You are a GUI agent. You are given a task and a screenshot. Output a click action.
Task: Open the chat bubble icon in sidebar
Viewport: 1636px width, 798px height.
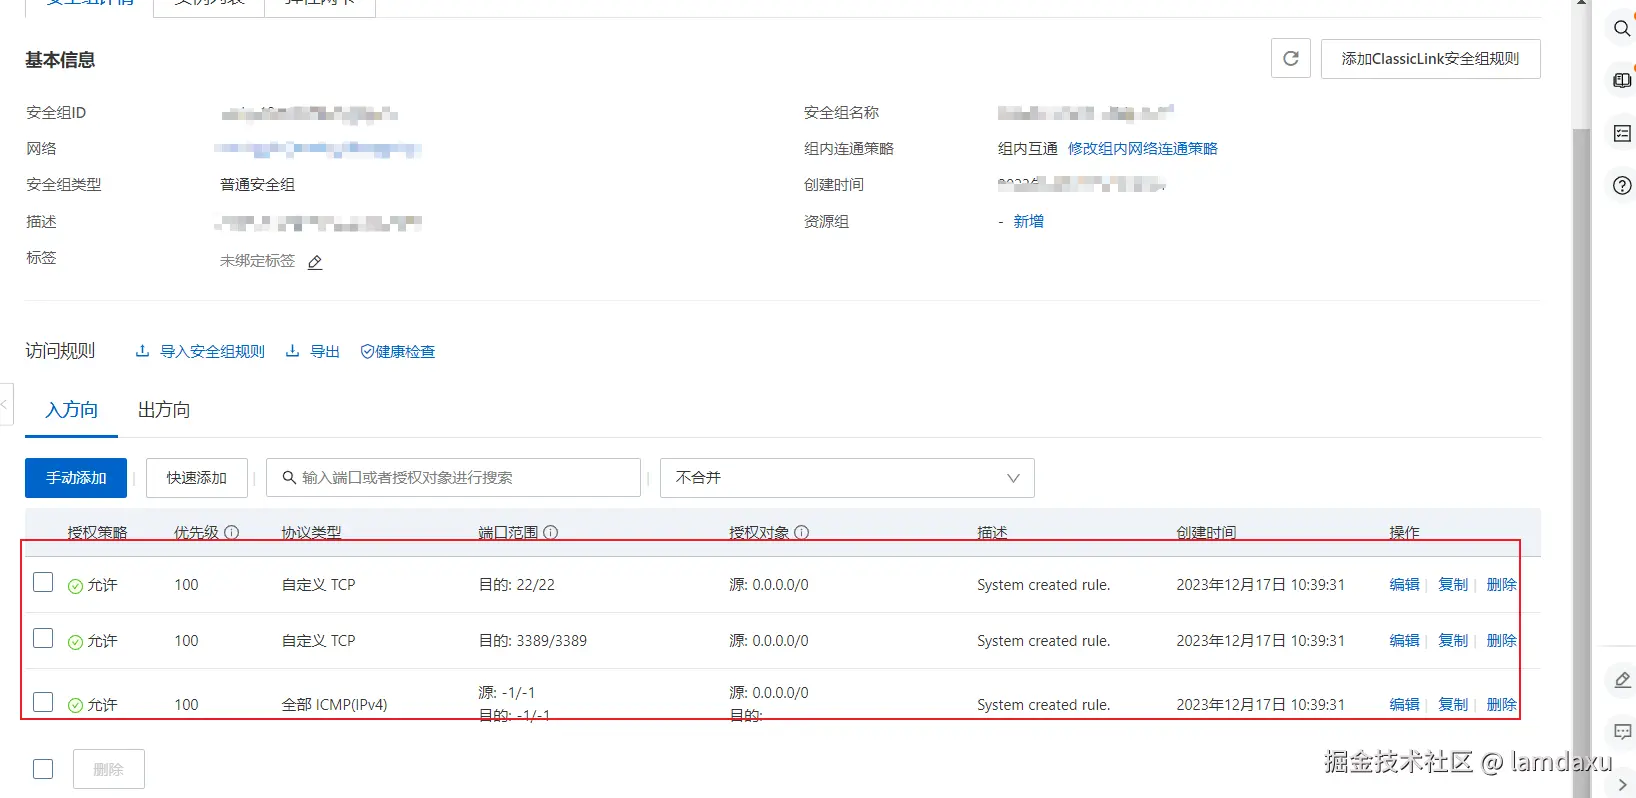[x=1622, y=732]
